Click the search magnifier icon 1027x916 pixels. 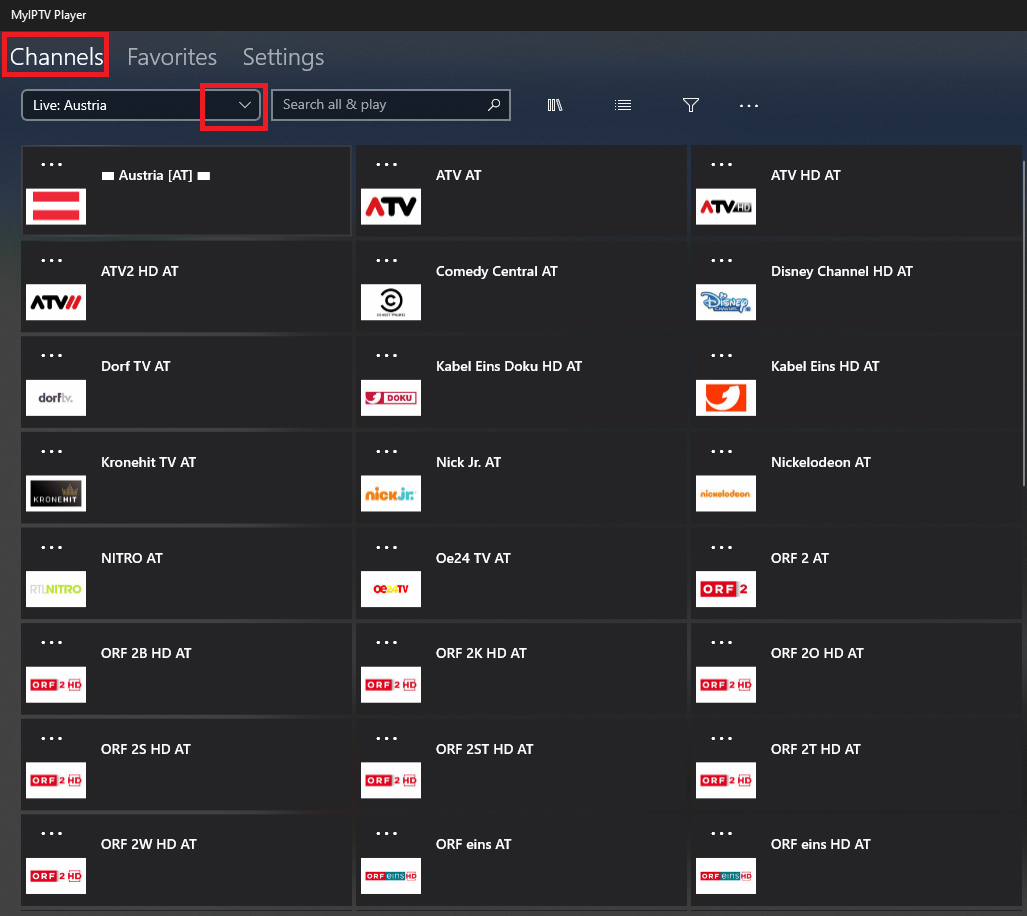pyautogui.click(x=495, y=105)
